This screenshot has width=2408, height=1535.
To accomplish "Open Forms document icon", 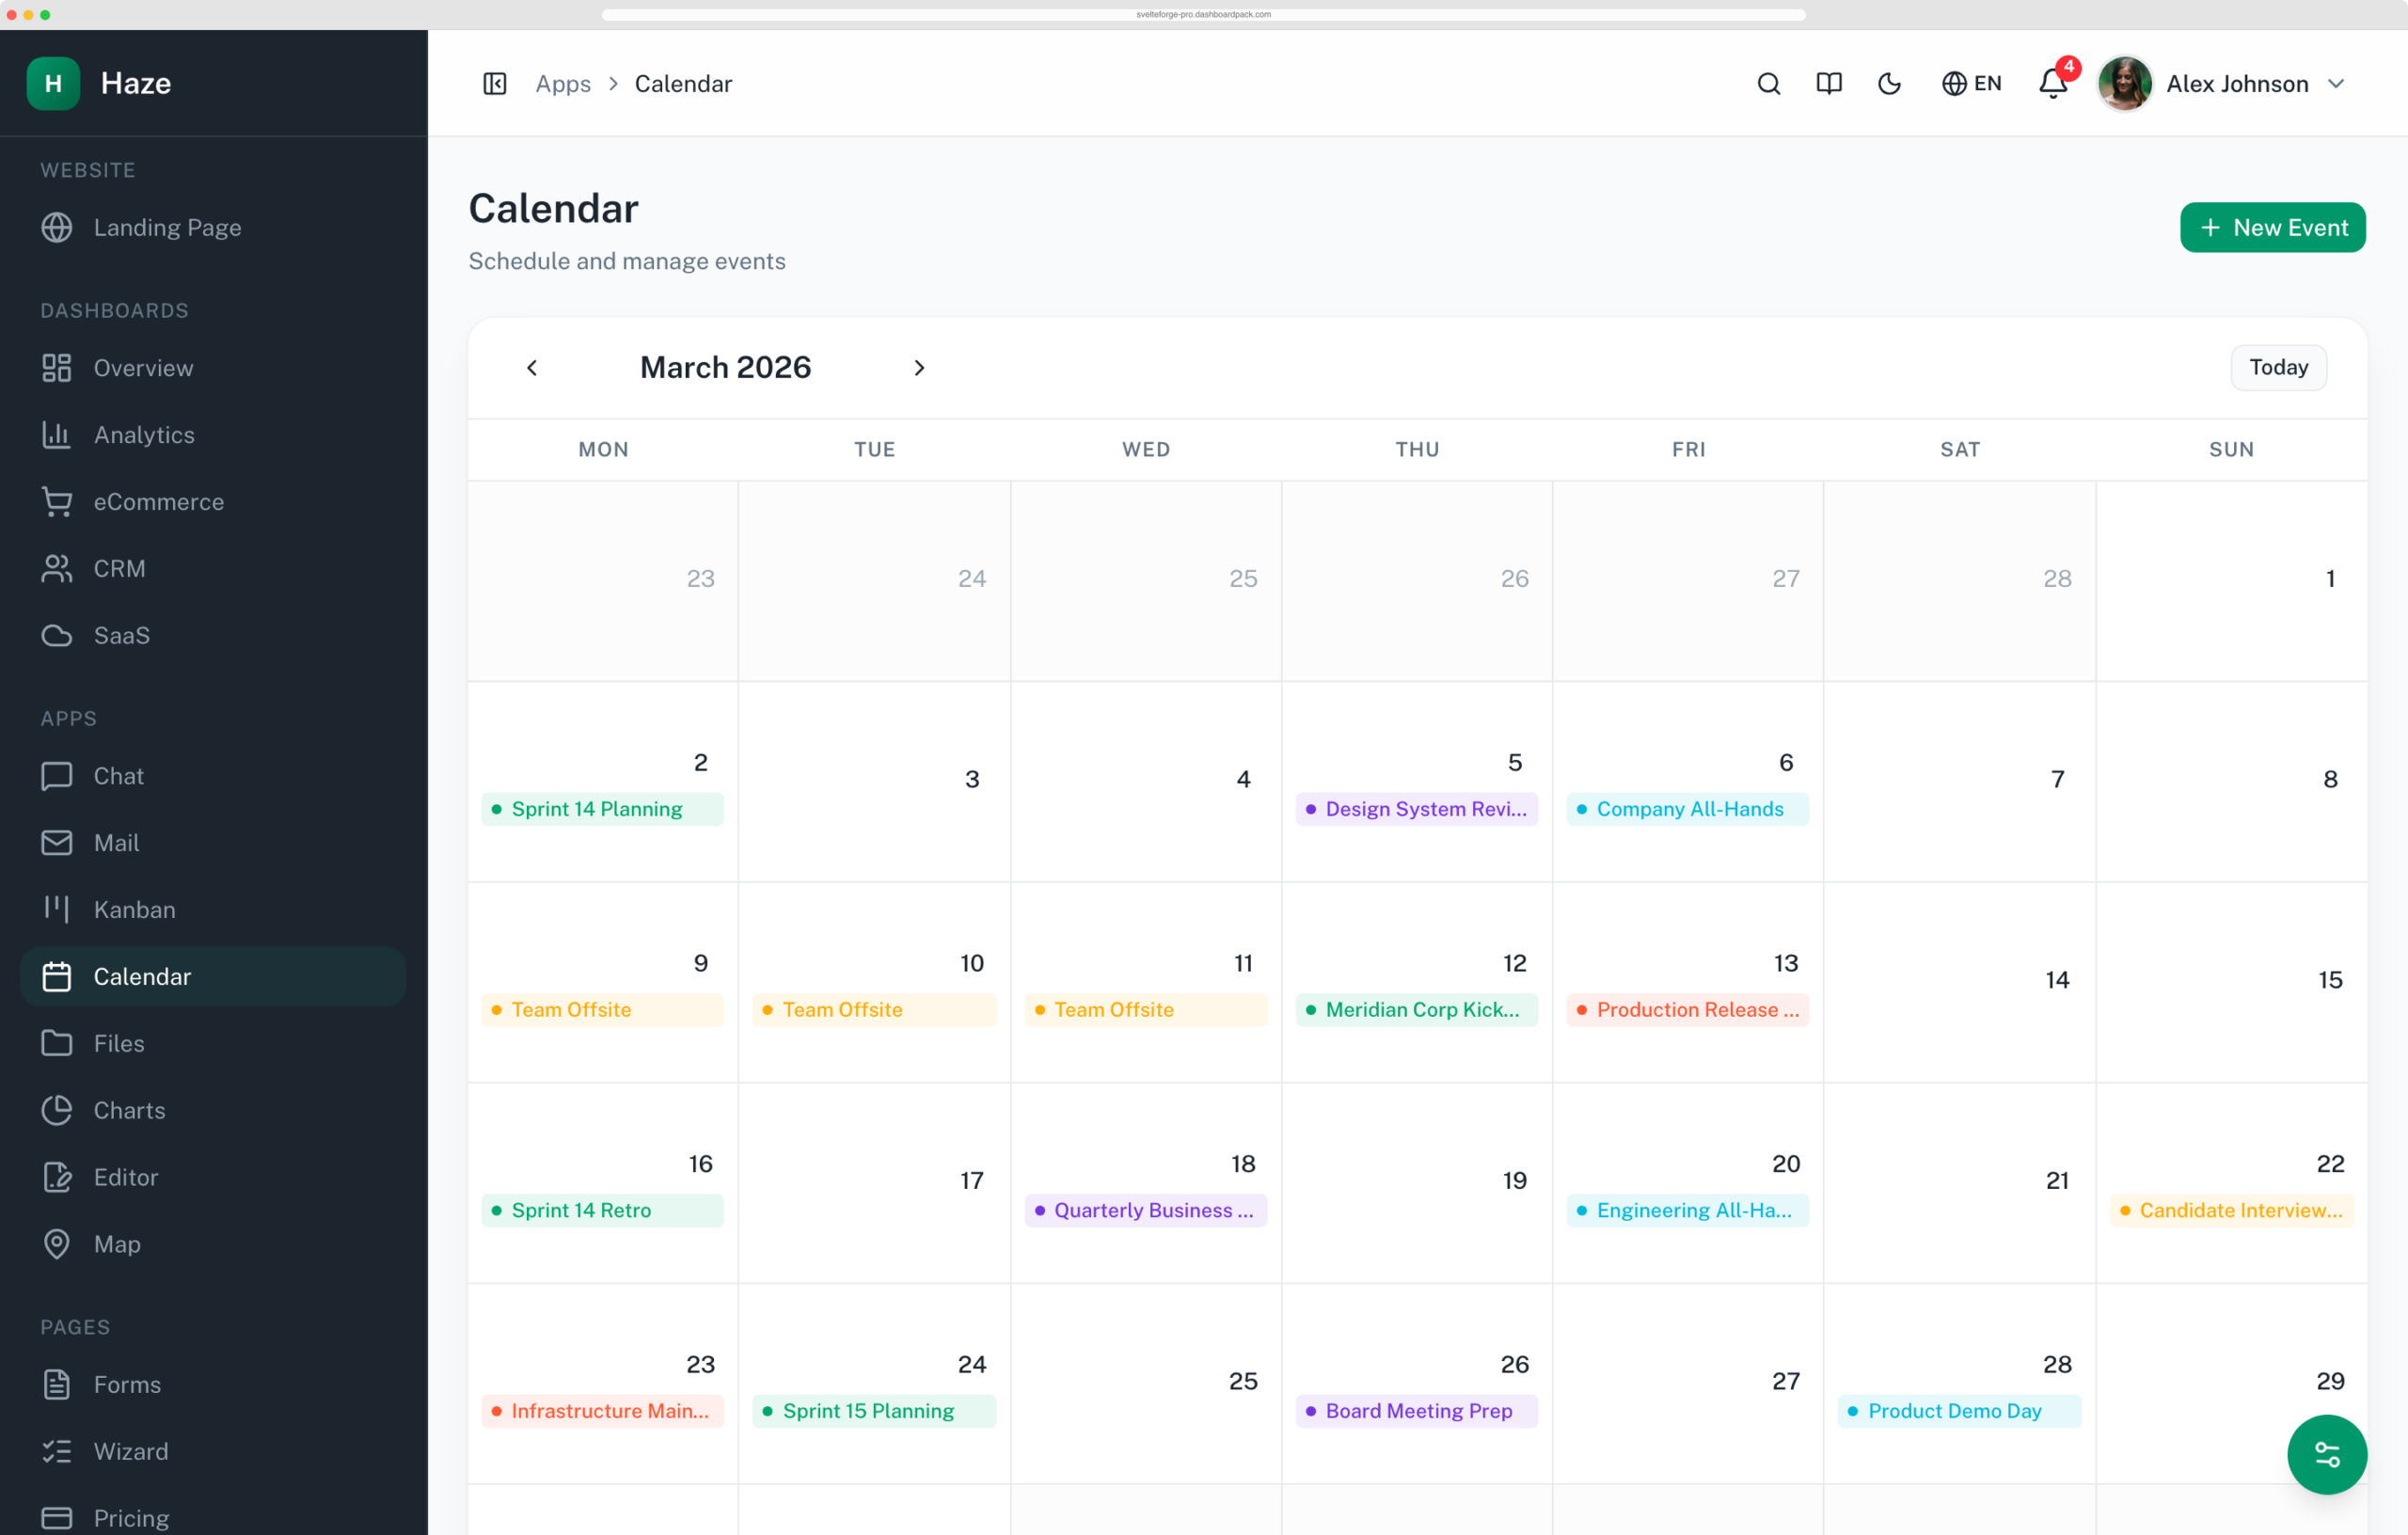I will pos(57,1384).
